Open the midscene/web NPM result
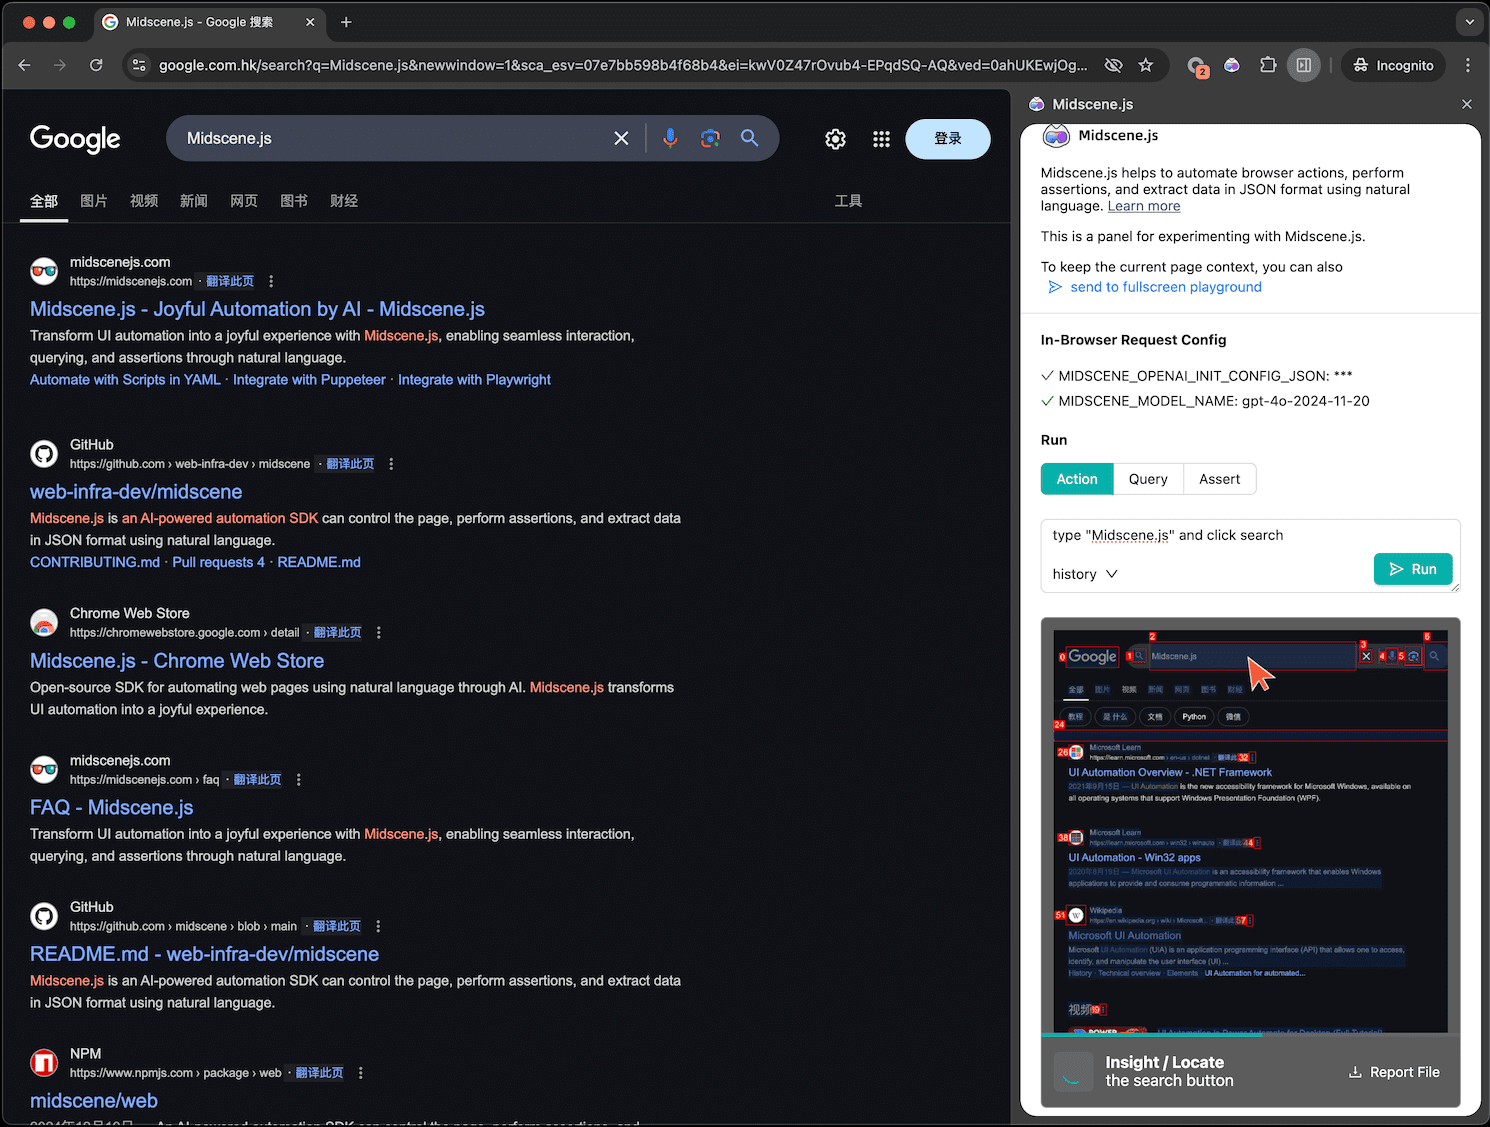1490x1127 pixels. [94, 1101]
